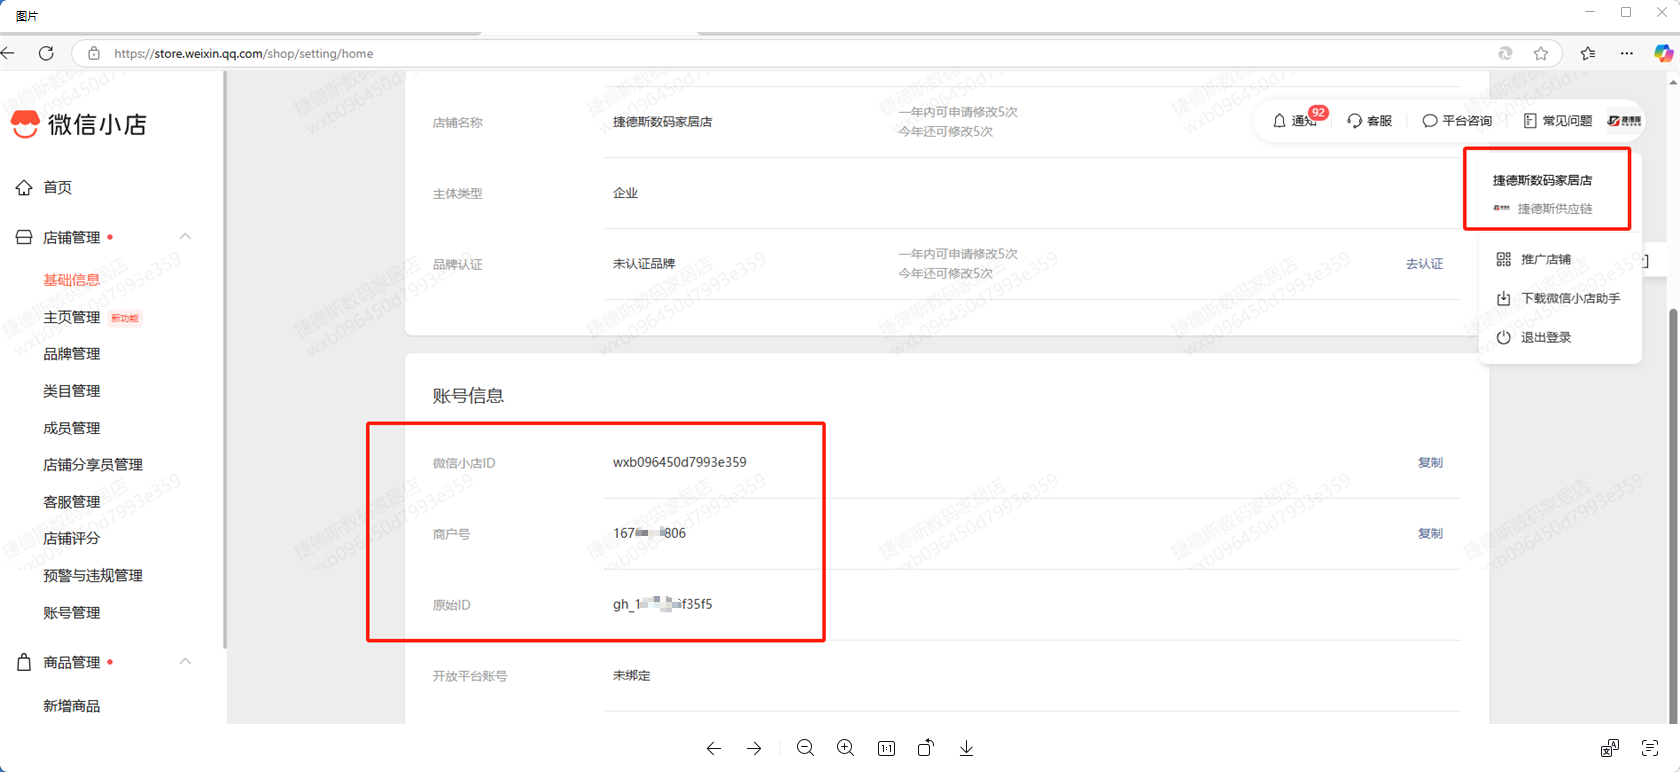Click the 未绑定 open platform value

tap(632, 676)
